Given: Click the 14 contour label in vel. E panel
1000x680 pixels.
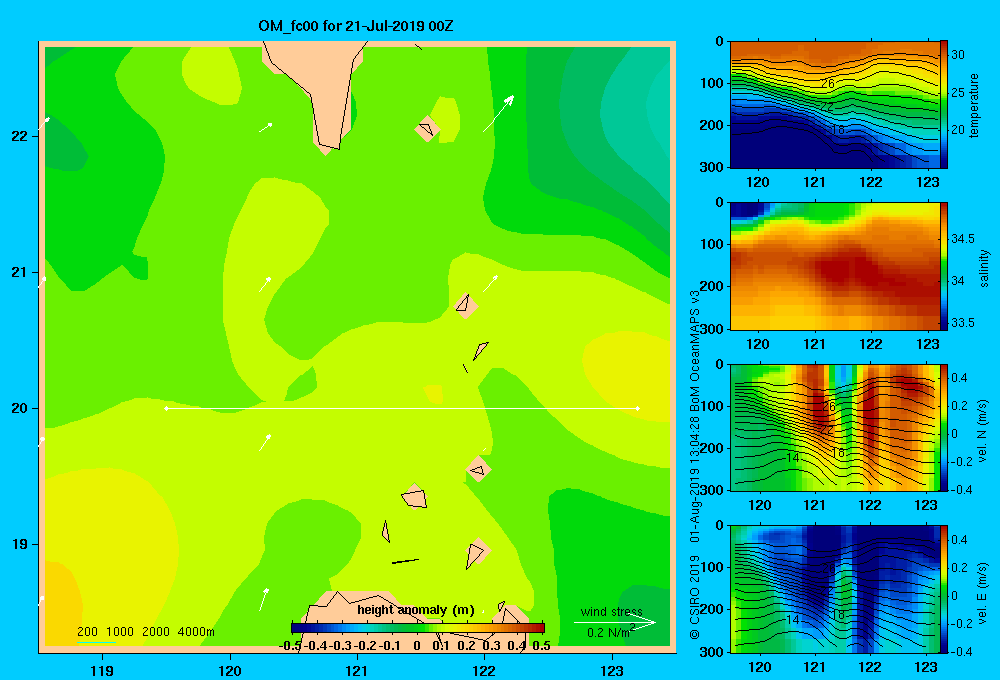Looking at the screenshot, I should (793, 619).
